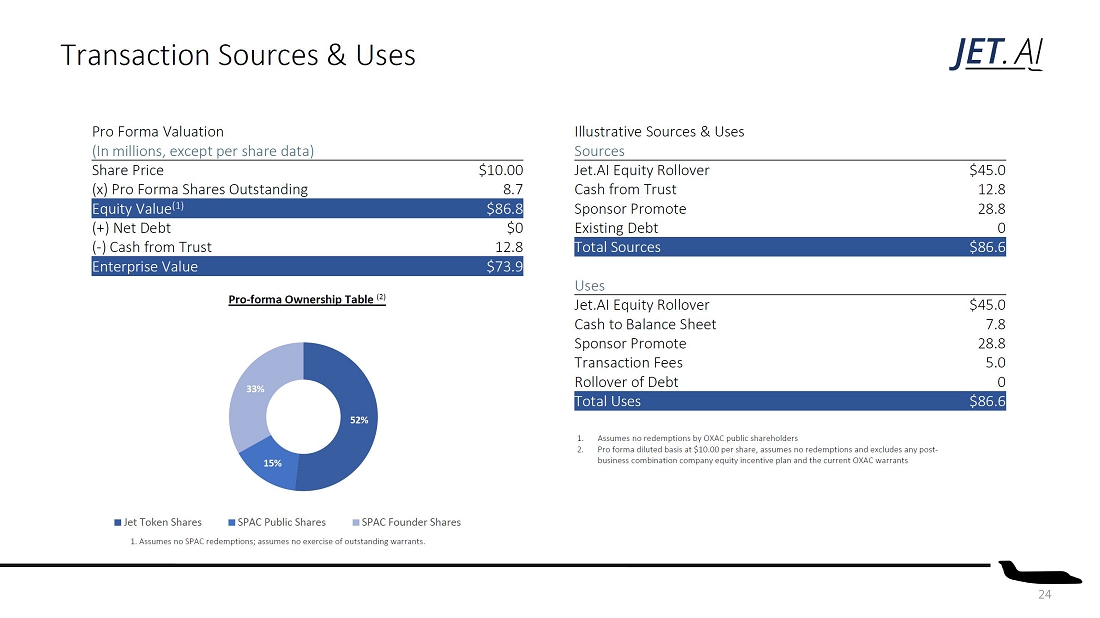
Task: Click the Uses section header
Action: 589,286
